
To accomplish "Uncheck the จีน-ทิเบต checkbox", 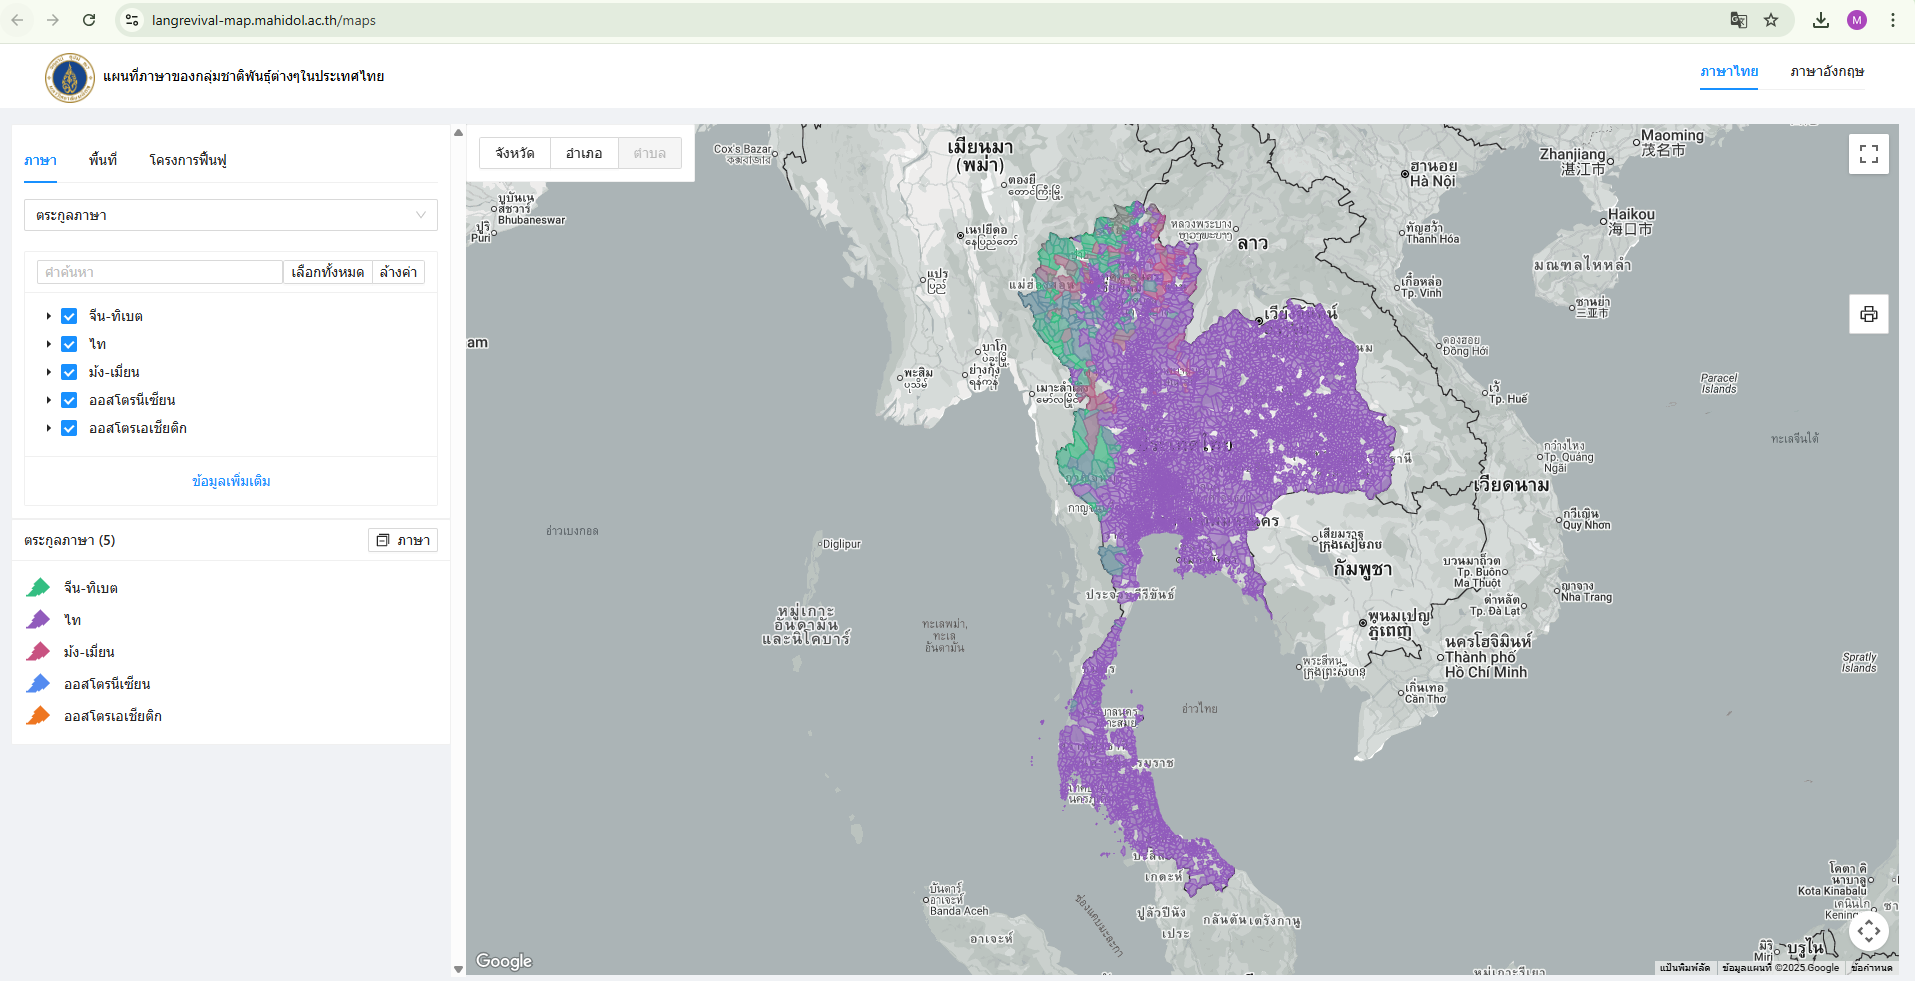I will [x=69, y=316].
